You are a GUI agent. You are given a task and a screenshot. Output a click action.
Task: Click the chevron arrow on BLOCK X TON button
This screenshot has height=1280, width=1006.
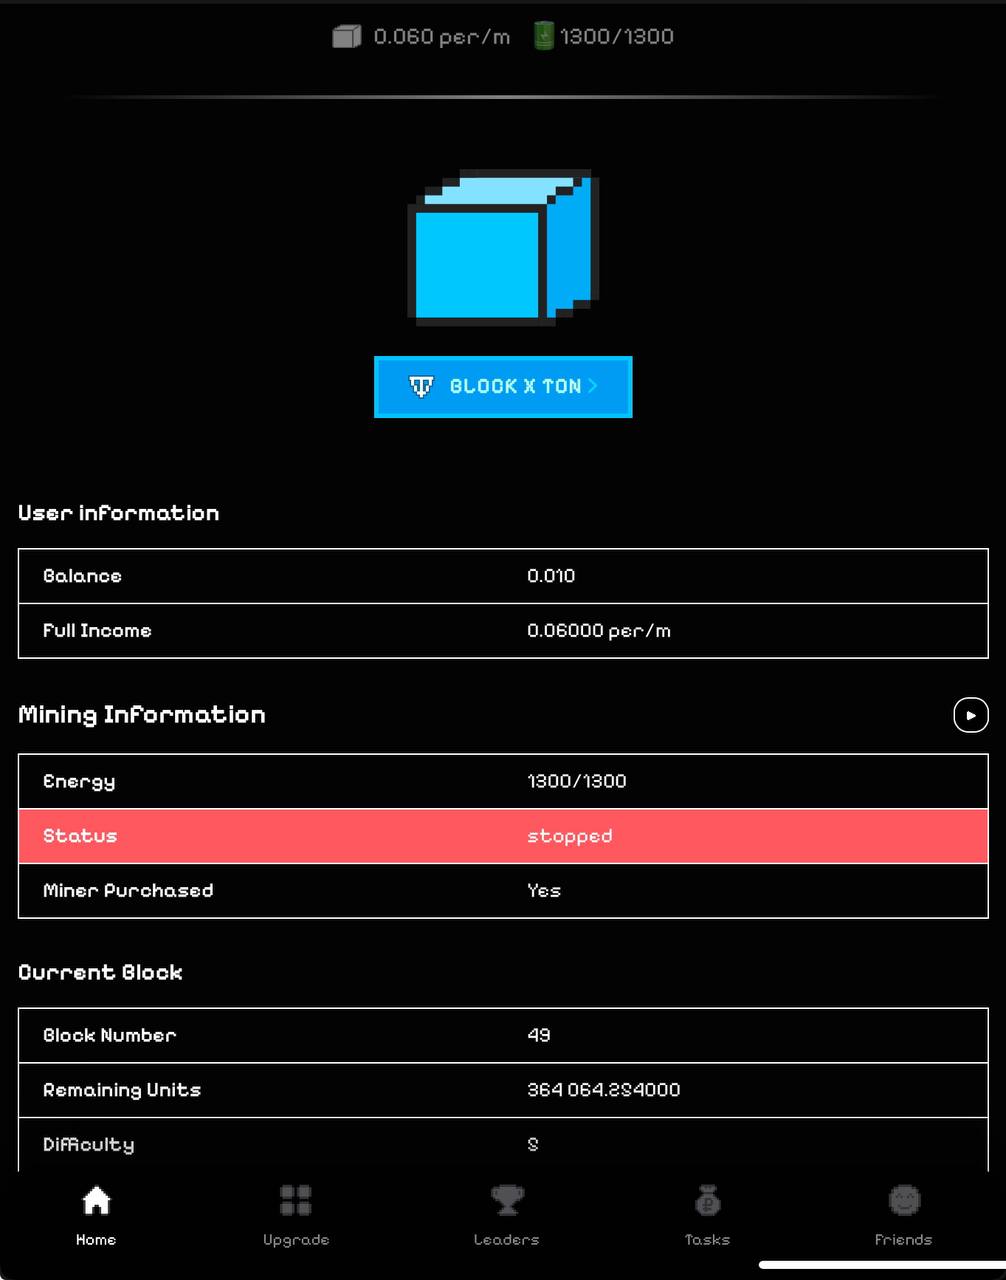pos(592,386)
